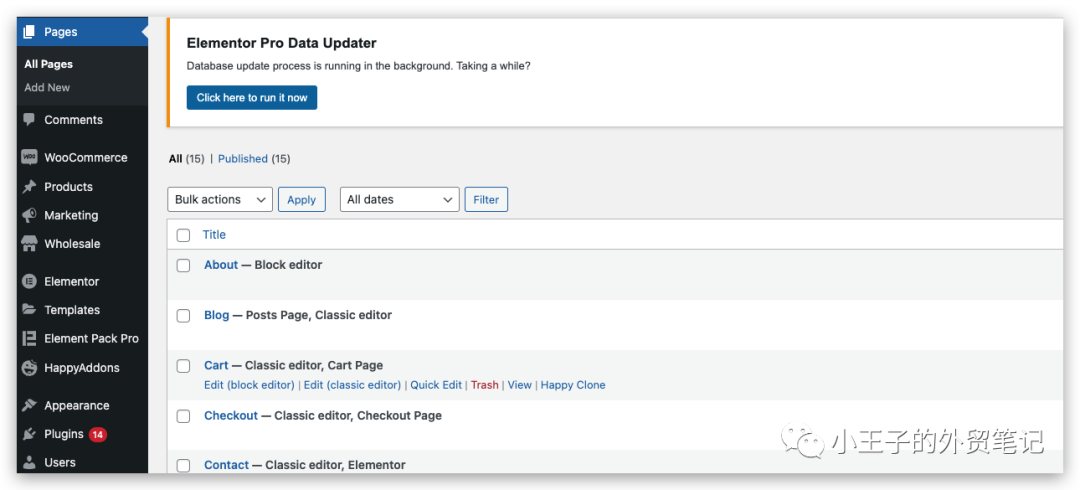Click the Comments speech bubble icon
Viewport: 1080px width, 490px height.
[x=29, y=119]
